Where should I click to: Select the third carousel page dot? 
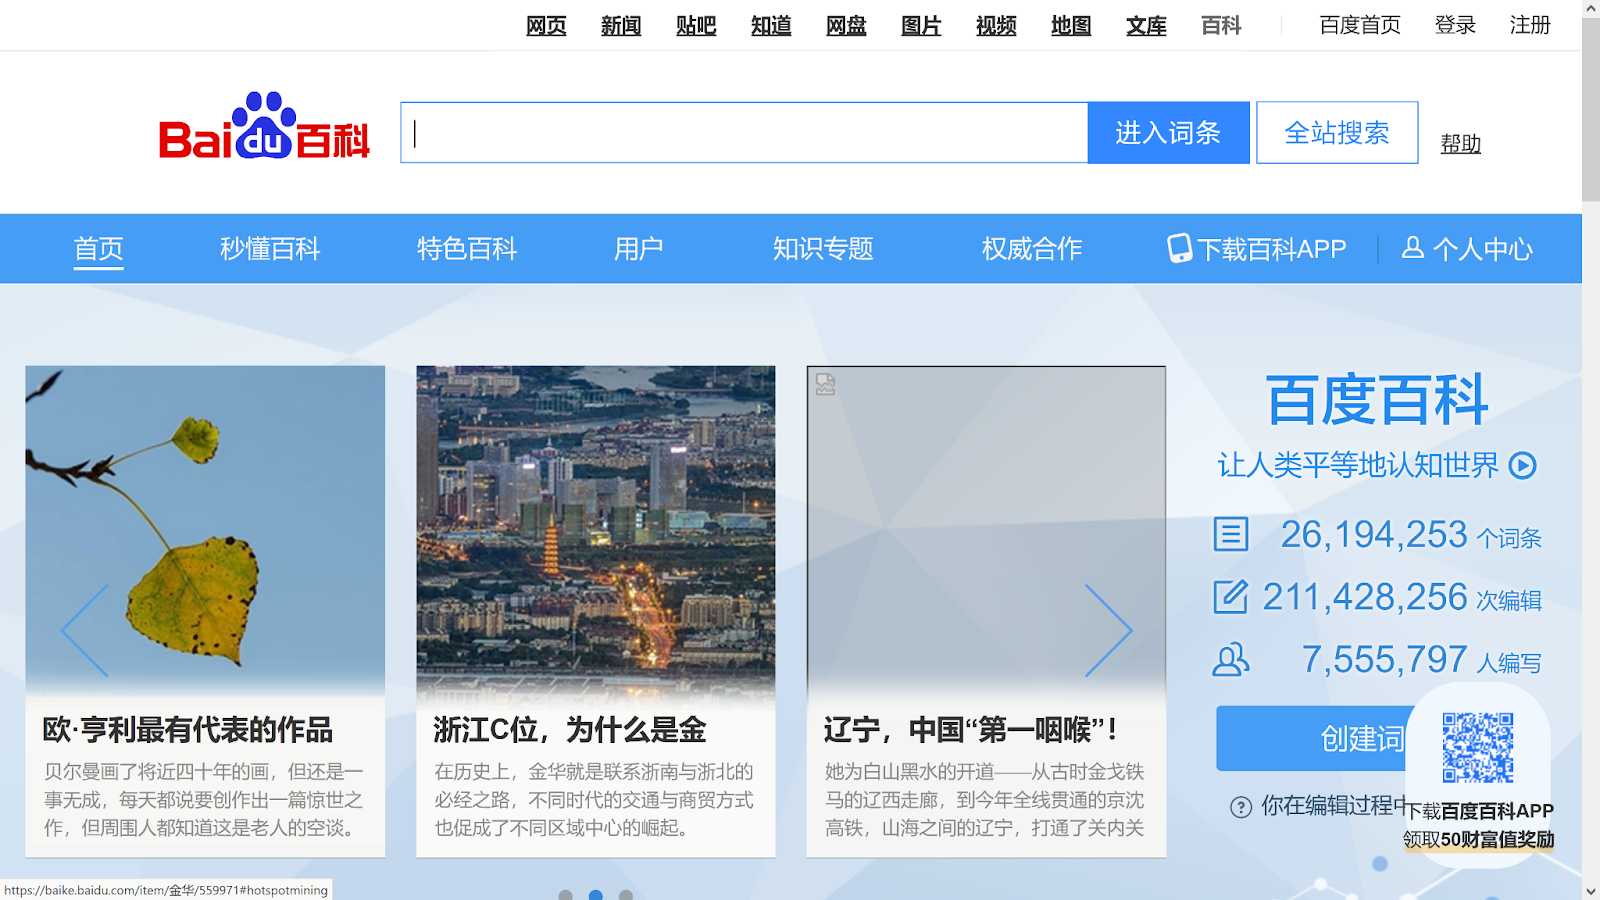626,895
